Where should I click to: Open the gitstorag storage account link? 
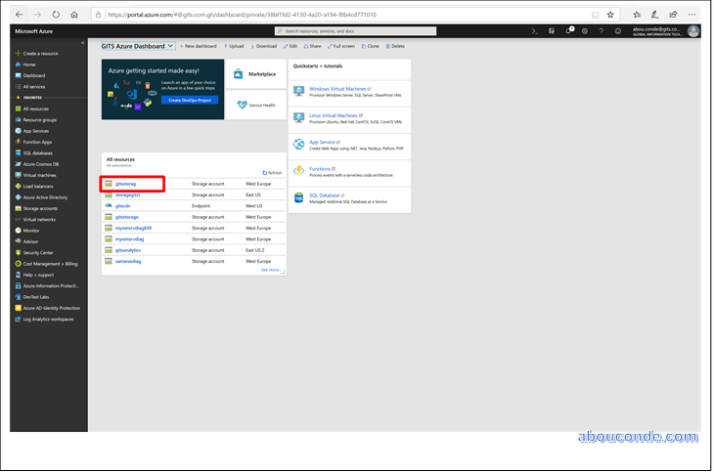click(x=125, y=184)
